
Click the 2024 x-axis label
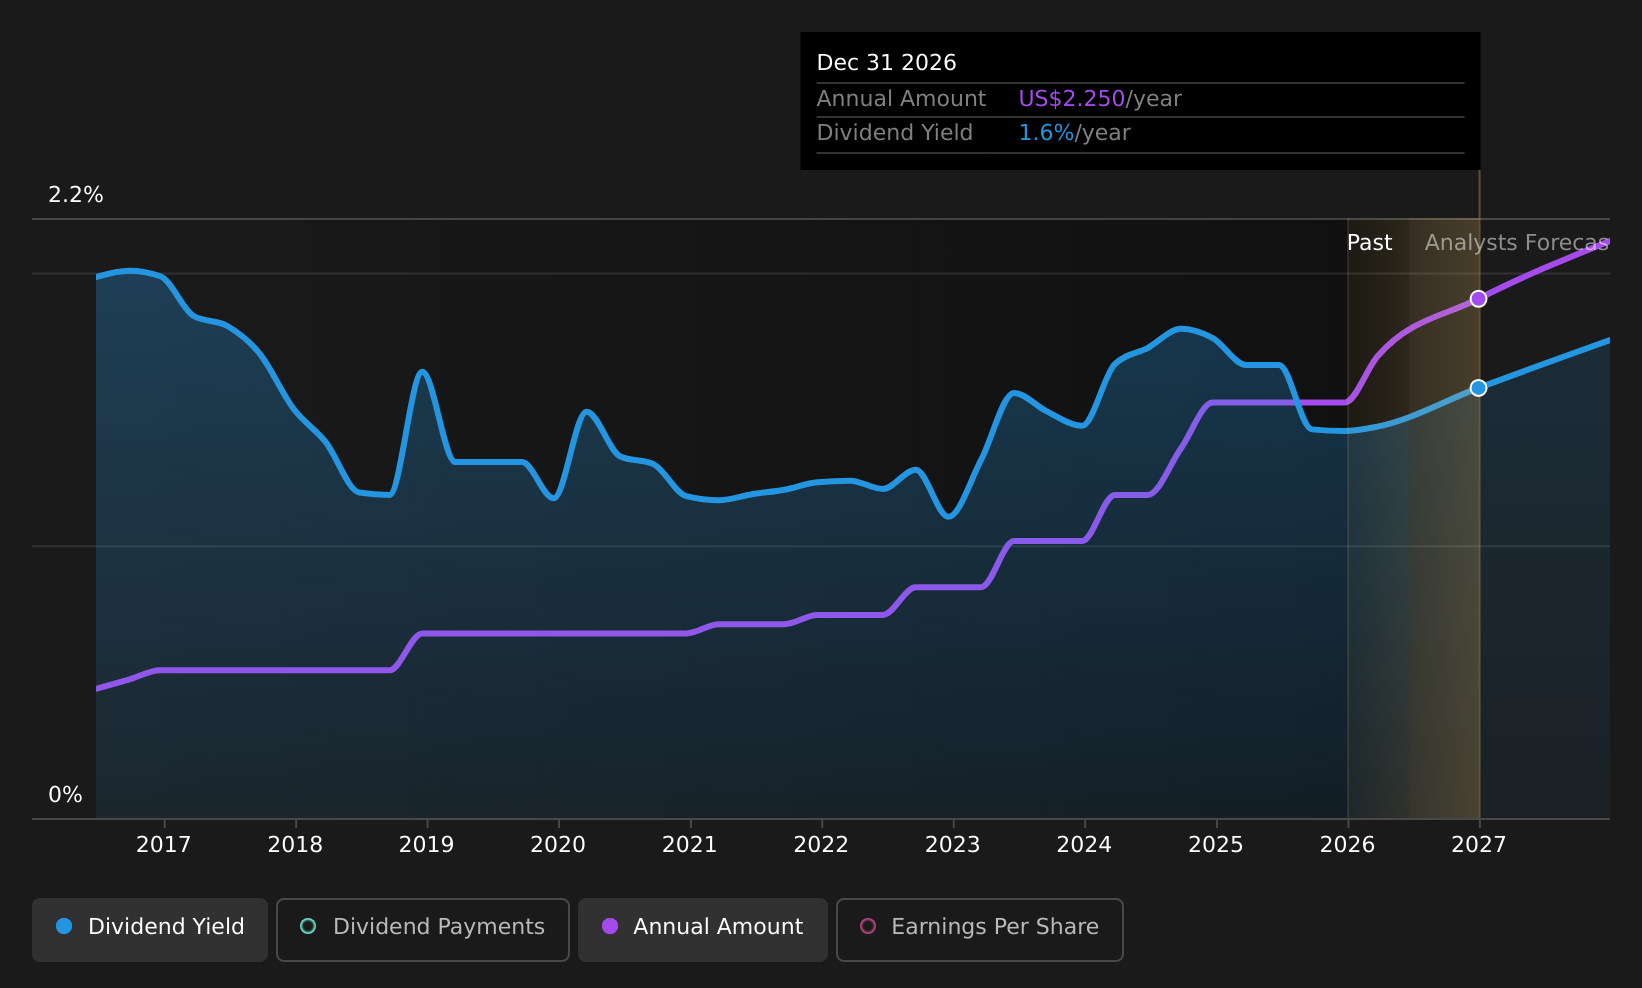coord(1084,845)
